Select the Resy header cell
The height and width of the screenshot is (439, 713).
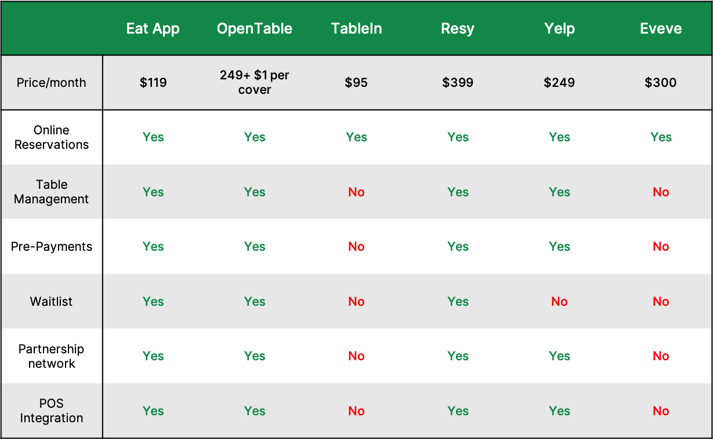click(x=457, y=29)
